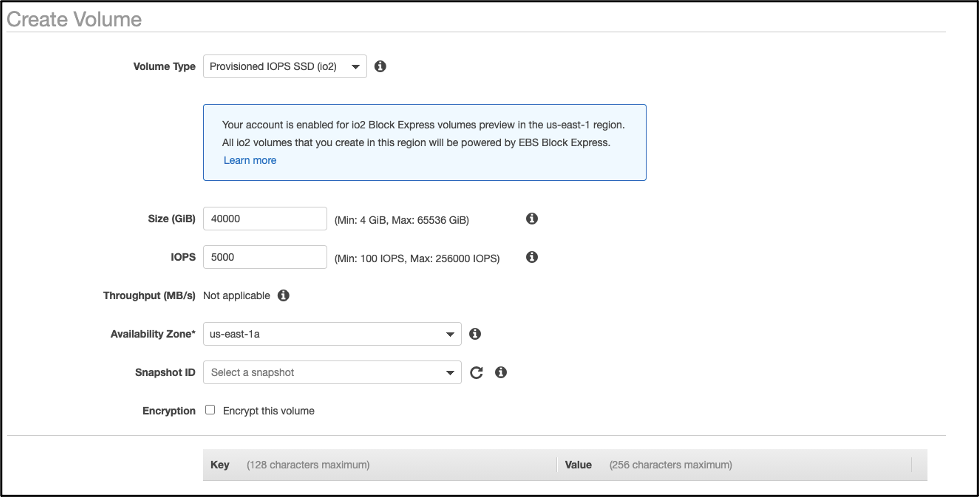The width and height of the screenshot is (979, 497).
Task: Open the Volume Type dropdown
Action: coord(285,67)
